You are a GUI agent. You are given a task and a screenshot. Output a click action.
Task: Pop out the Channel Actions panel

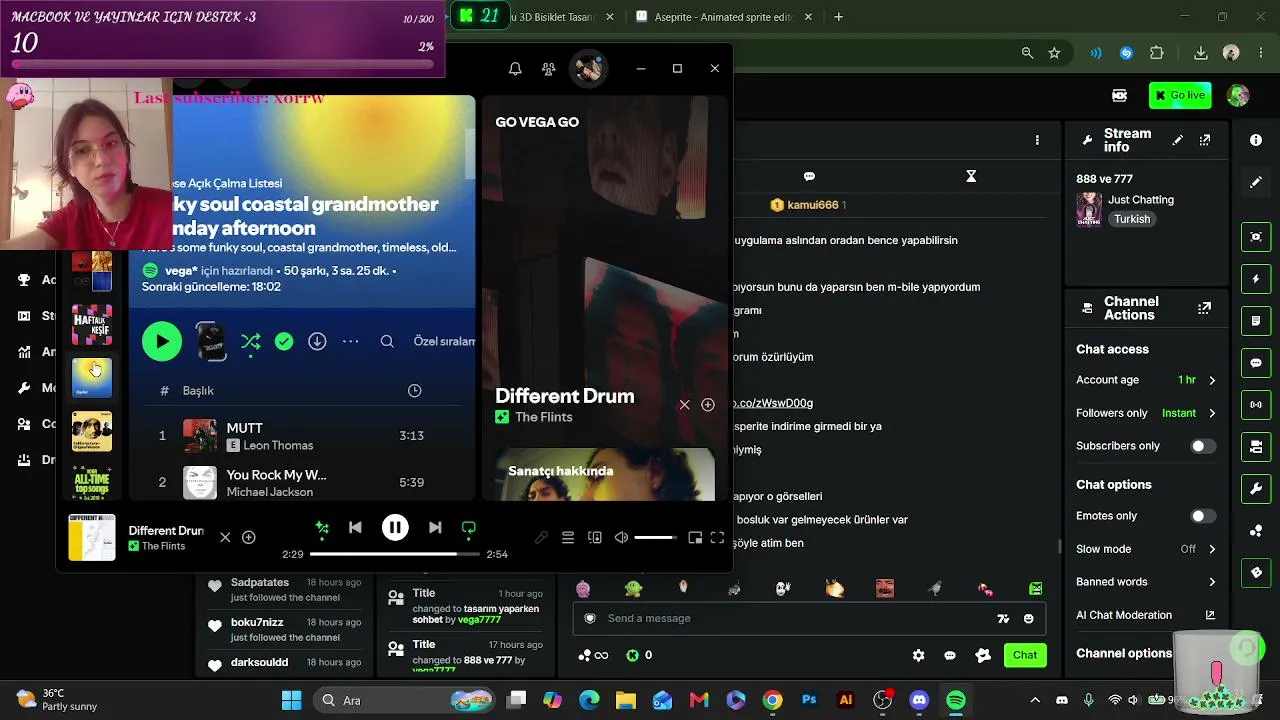pos(1205,308)
